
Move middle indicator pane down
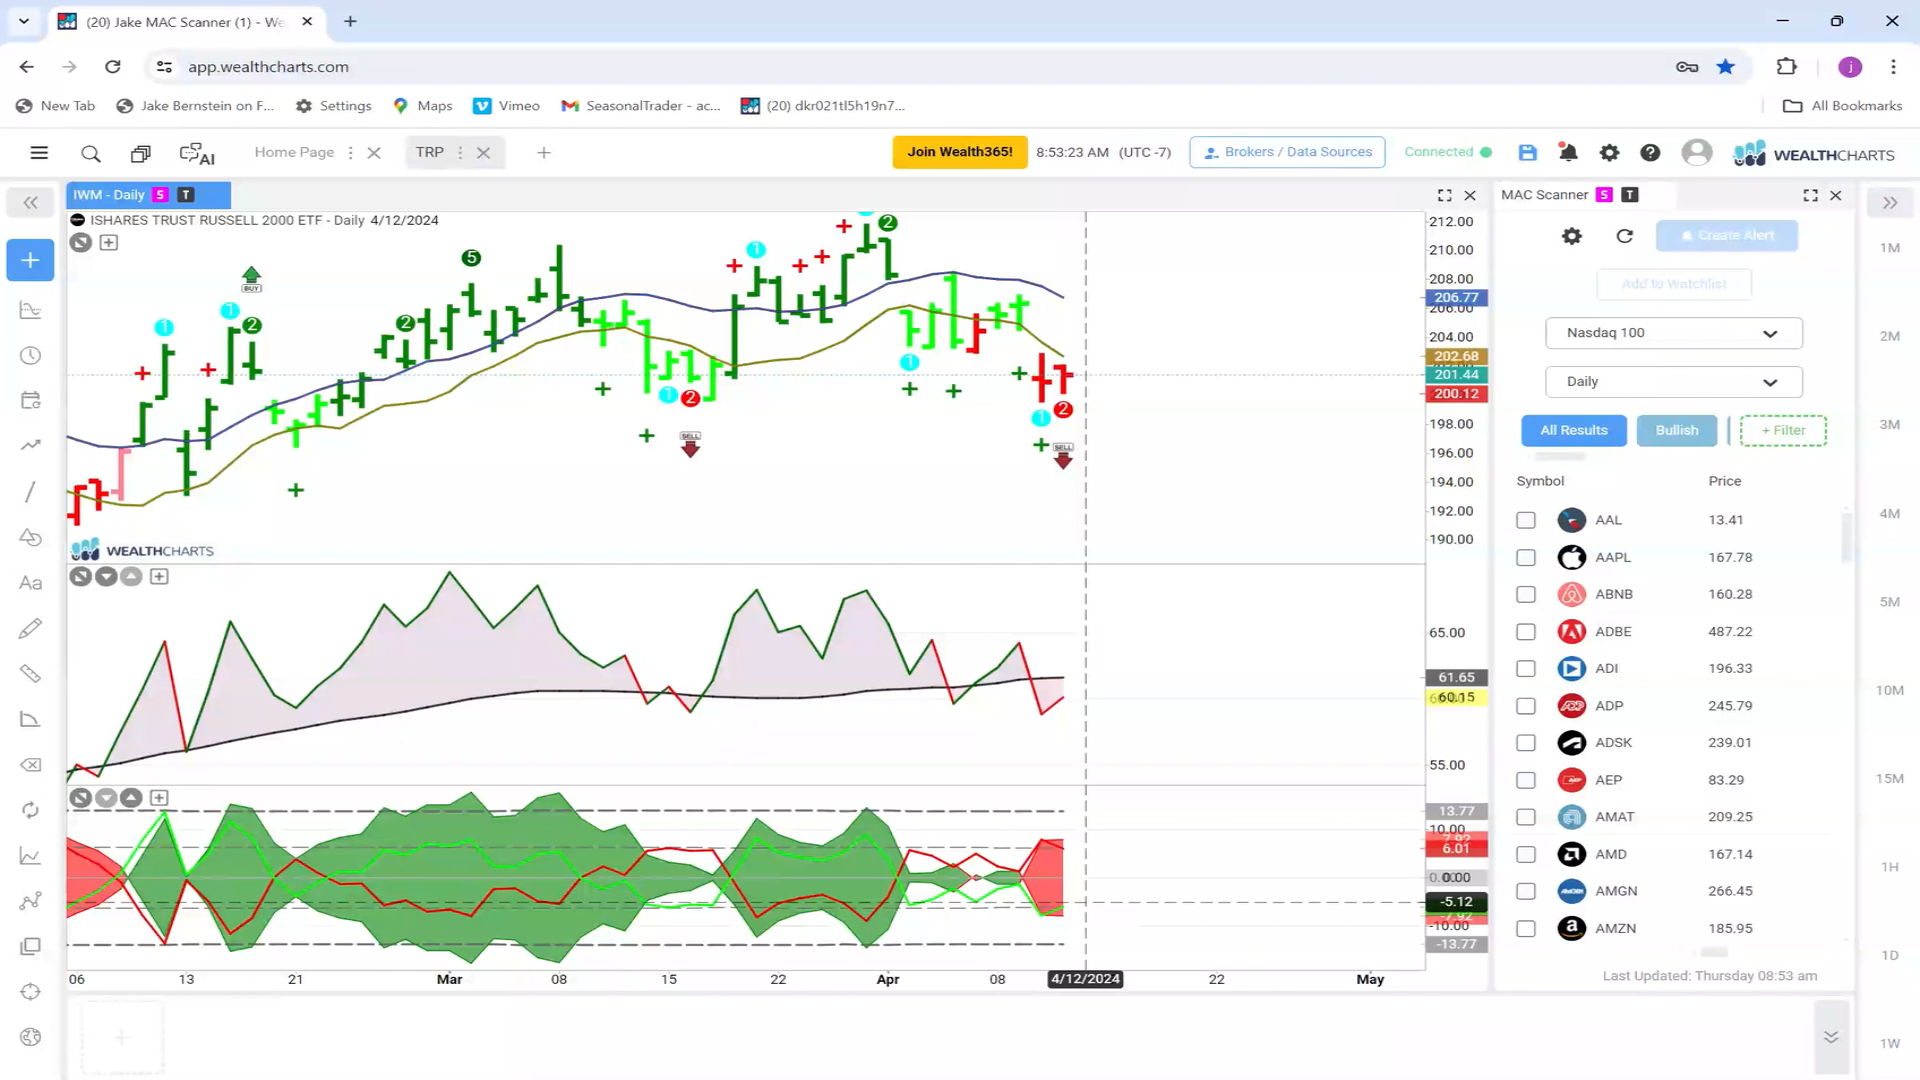click(106, 576)
